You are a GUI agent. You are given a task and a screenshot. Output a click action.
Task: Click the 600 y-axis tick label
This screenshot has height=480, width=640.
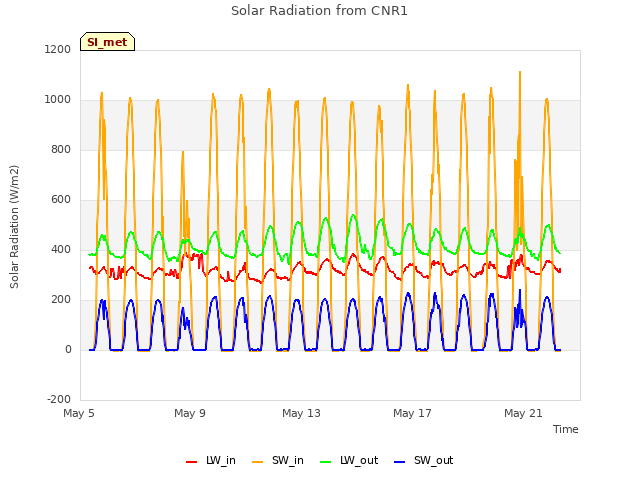(61, 200)
